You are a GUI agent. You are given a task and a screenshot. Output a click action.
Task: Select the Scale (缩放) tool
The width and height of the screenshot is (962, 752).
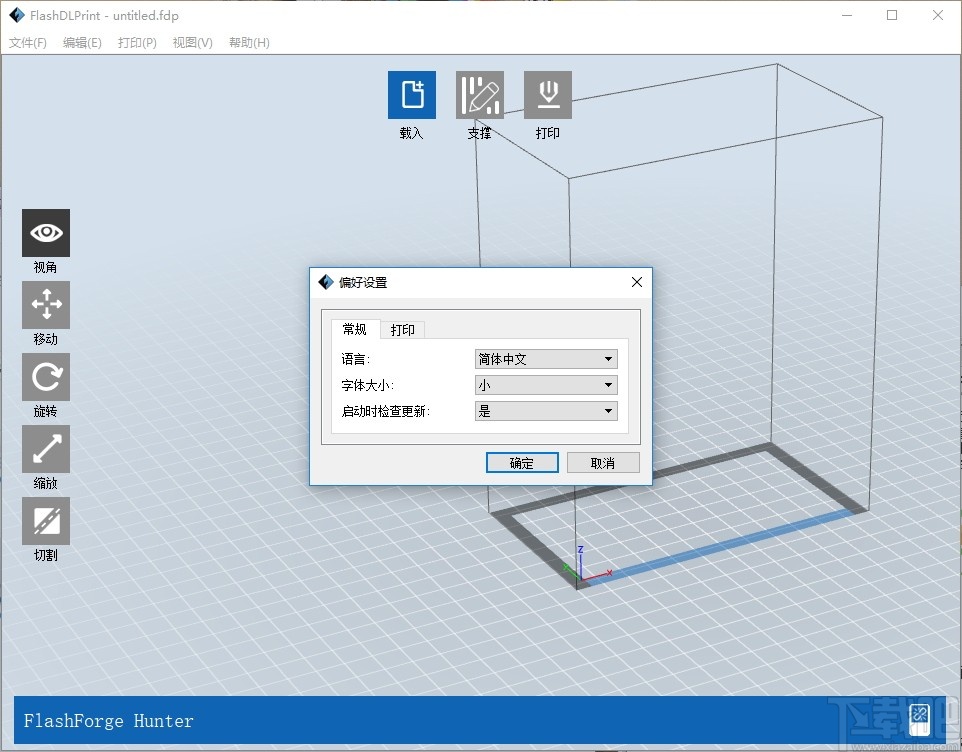[x=45, y=448]
